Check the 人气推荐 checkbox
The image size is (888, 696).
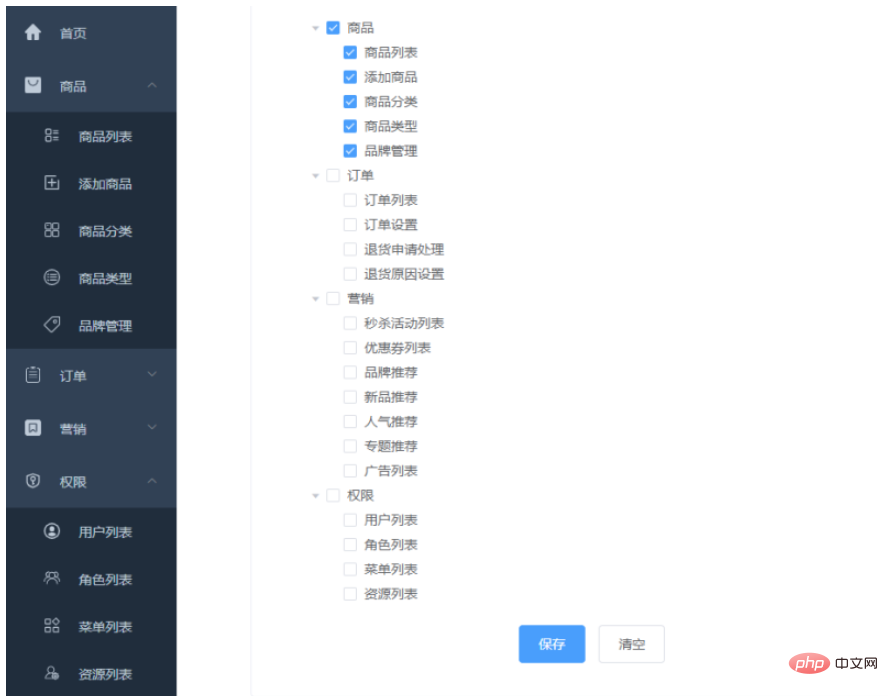pyautogui.click(x=350, y=421)
